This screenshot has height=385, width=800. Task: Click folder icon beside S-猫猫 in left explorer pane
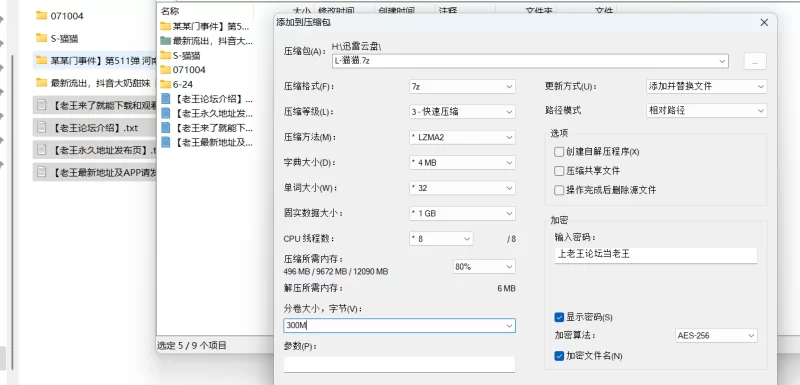pos(42,38)
